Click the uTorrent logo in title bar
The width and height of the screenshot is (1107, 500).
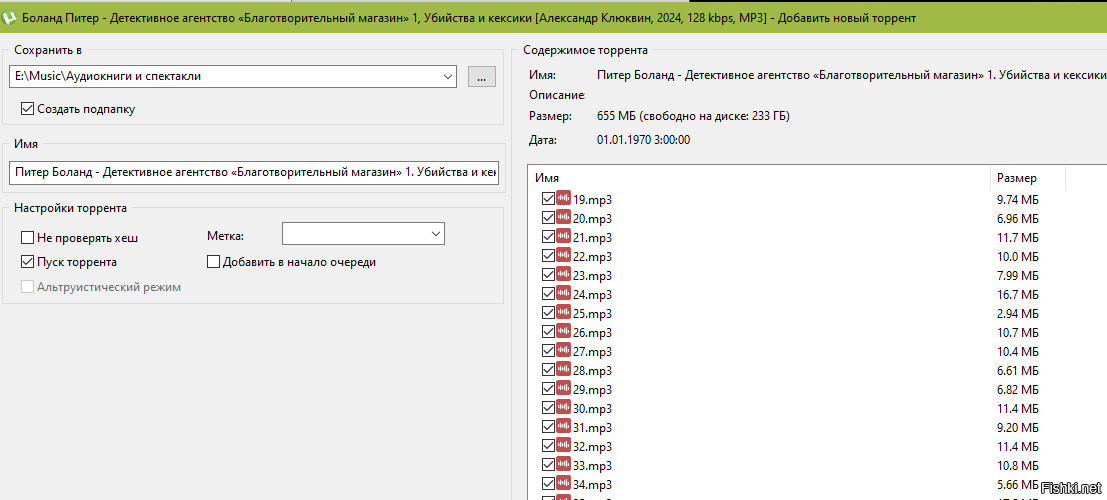(10, 17)
